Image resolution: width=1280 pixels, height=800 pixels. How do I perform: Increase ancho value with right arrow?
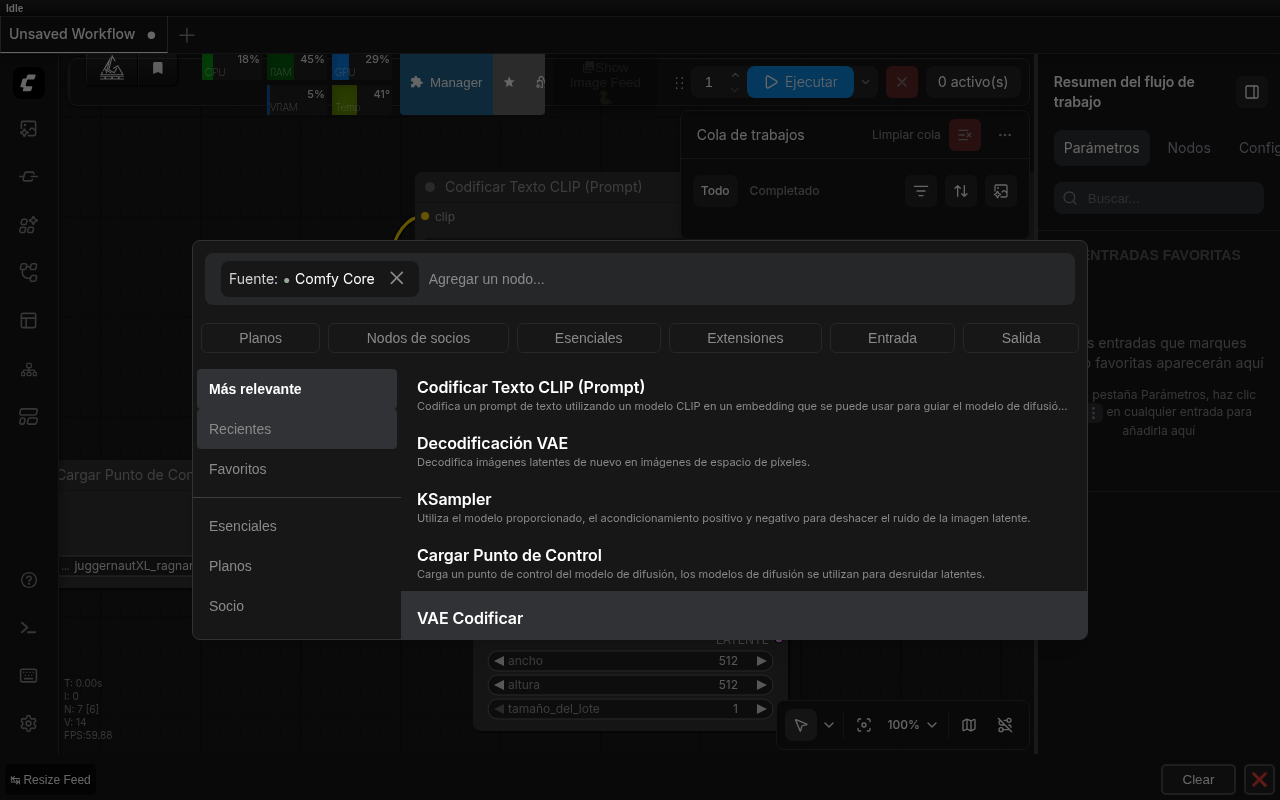(762, 661)
